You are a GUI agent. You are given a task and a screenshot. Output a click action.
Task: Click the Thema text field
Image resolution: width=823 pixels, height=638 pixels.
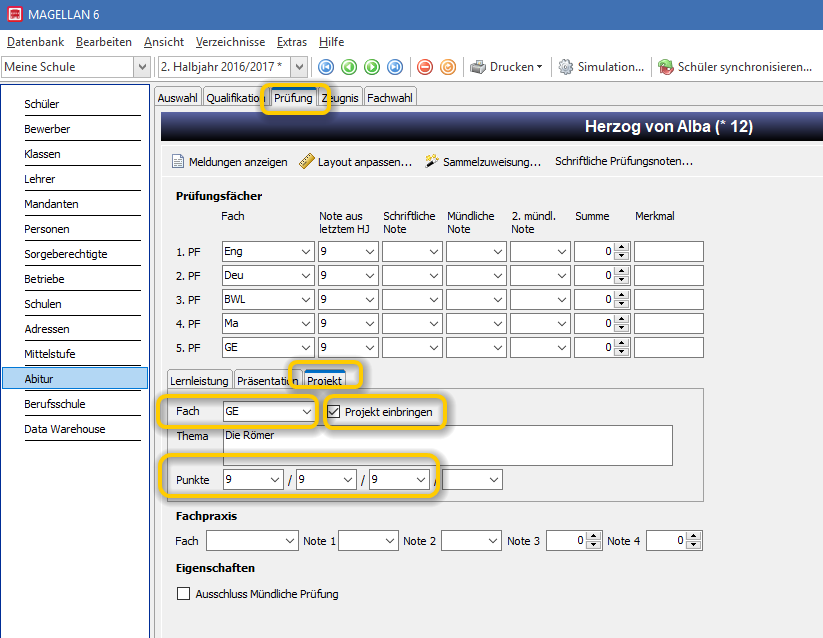point(448,445)
